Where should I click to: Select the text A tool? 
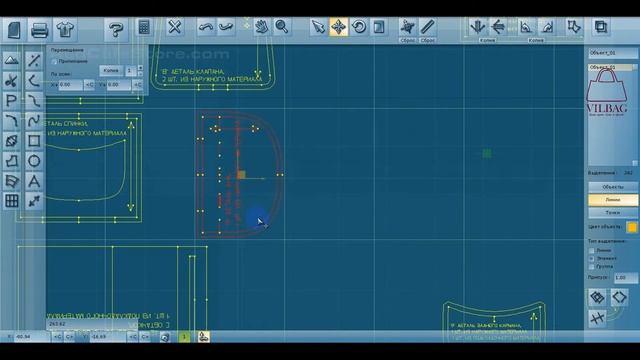34,181
